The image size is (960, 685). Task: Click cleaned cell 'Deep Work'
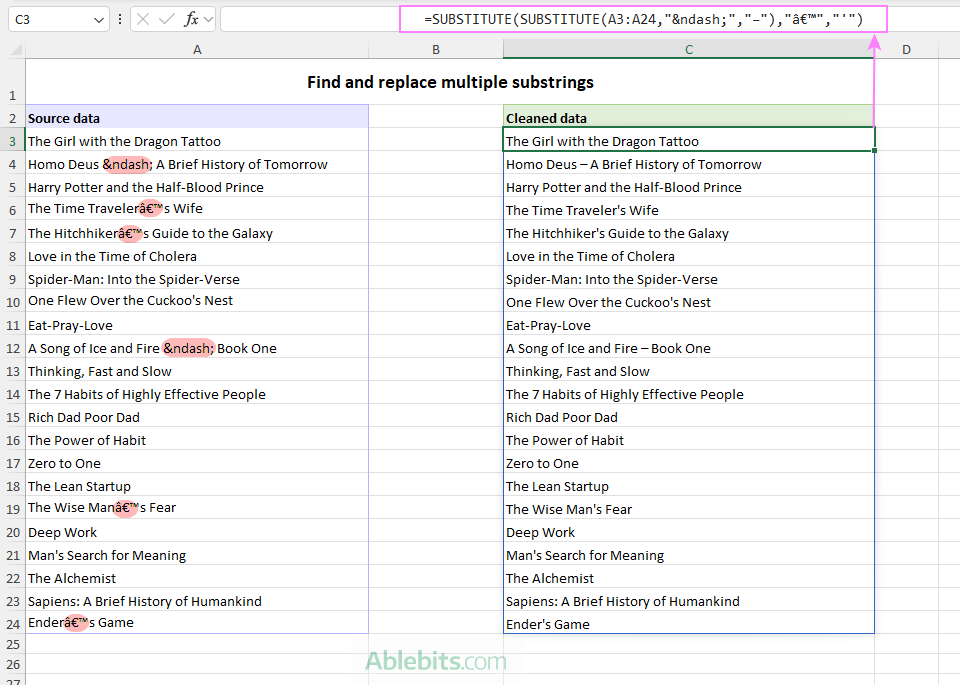[x=689, y=531]
